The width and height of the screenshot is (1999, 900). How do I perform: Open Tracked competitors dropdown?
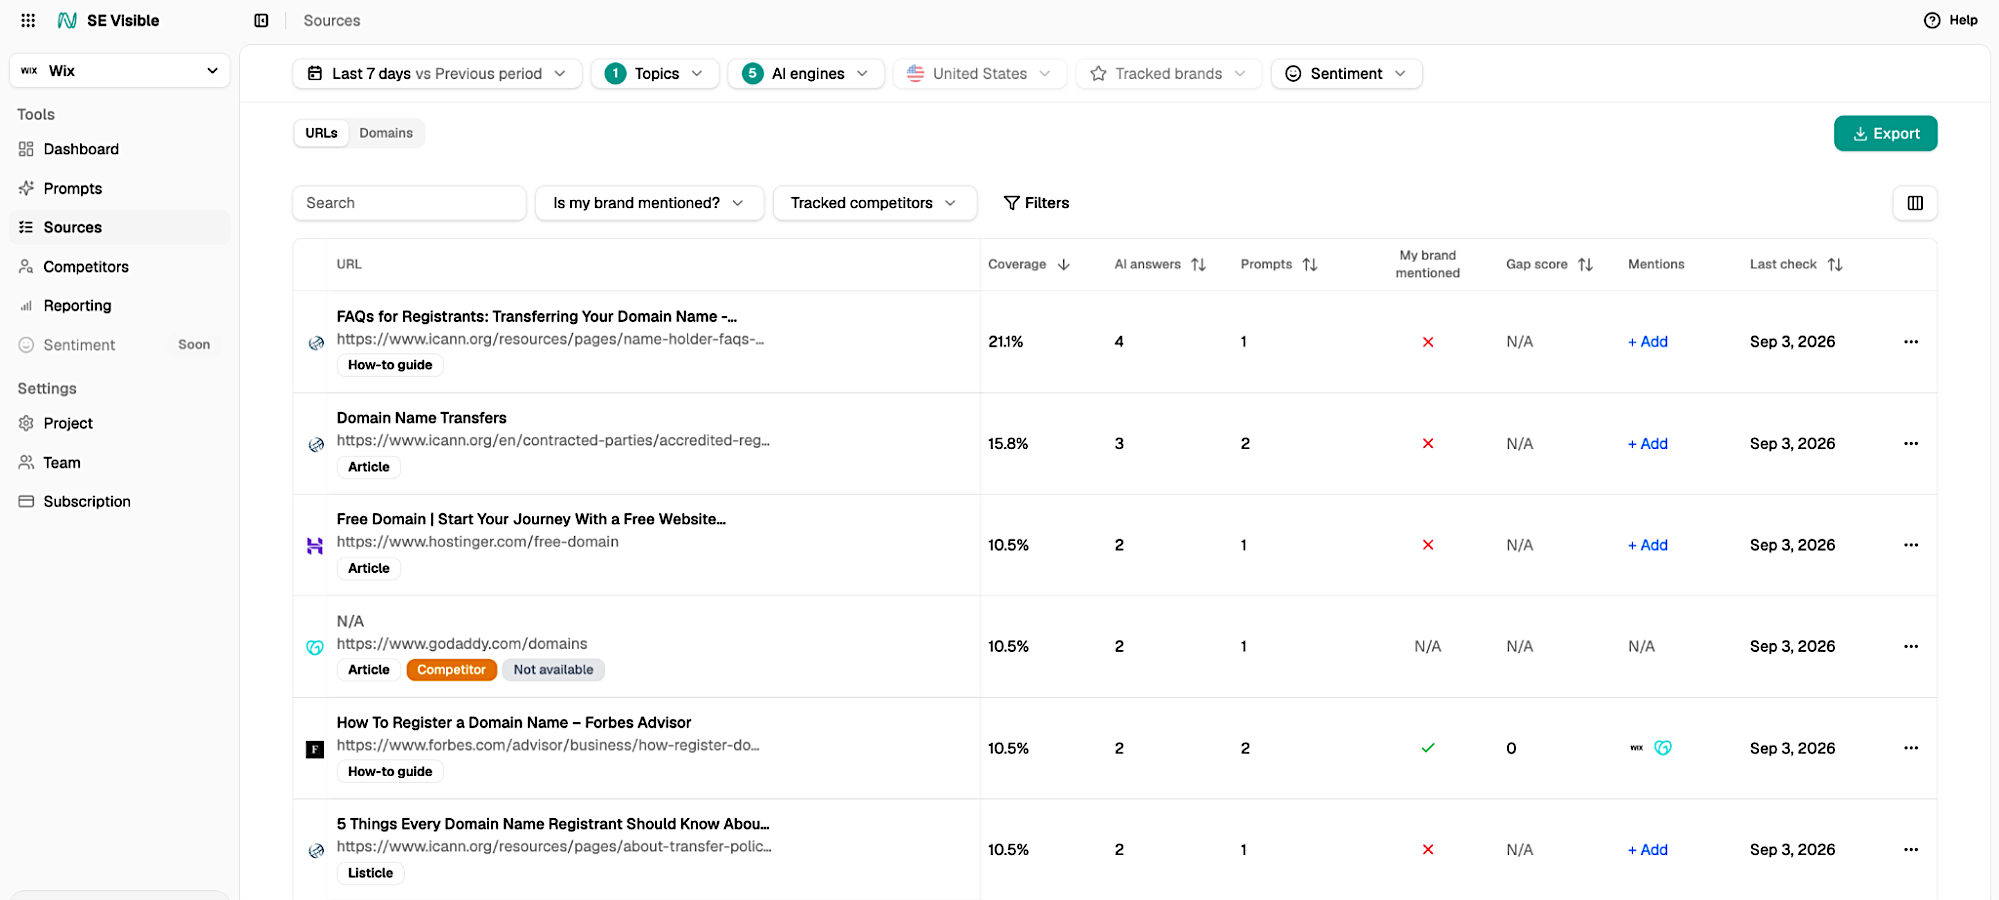pyautogui.click(x=874, y=203)
